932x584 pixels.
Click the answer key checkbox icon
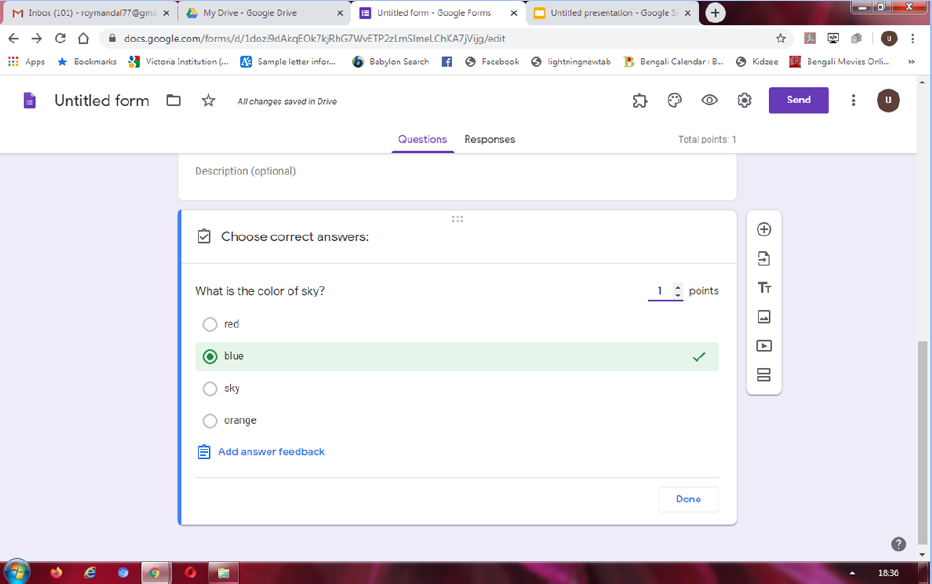tap(204, 236)
